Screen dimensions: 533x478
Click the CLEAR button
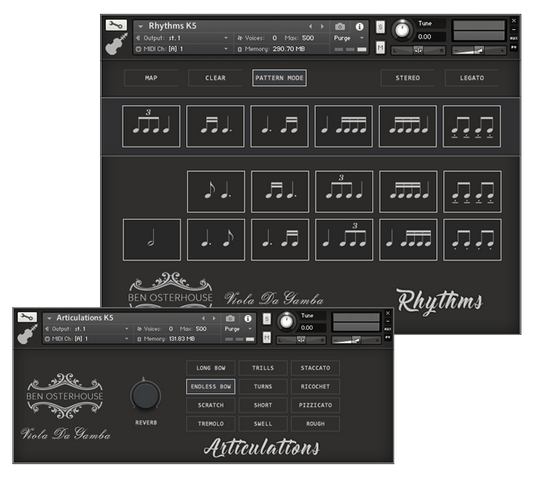[215, 78]
